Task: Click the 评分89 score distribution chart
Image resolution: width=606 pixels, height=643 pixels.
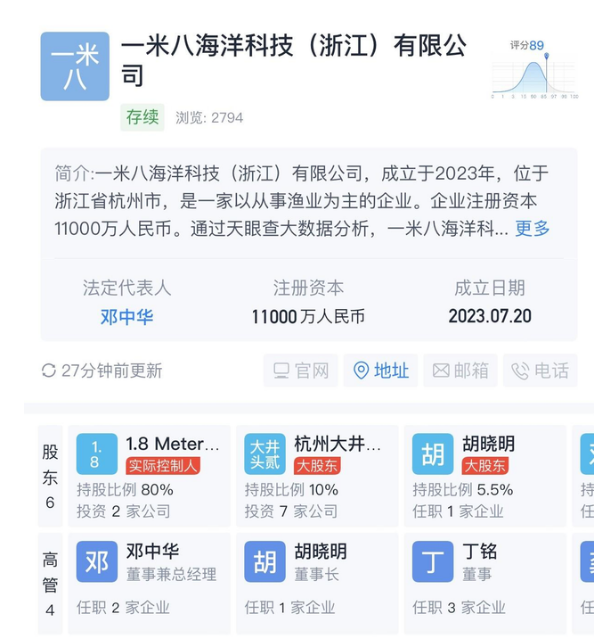Action: [535, 70]
